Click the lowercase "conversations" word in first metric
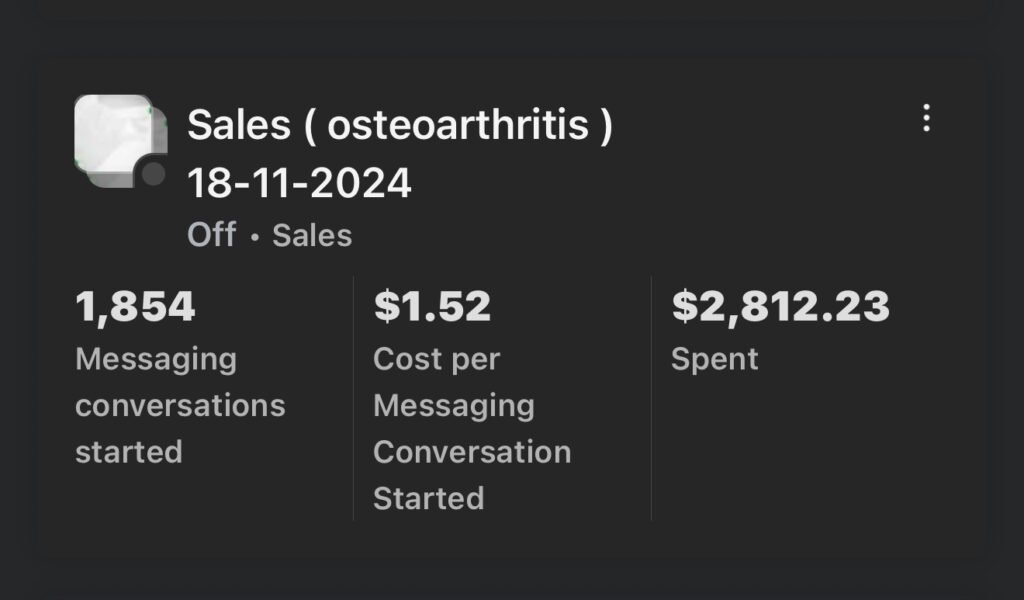 click(x=180, y=406)
